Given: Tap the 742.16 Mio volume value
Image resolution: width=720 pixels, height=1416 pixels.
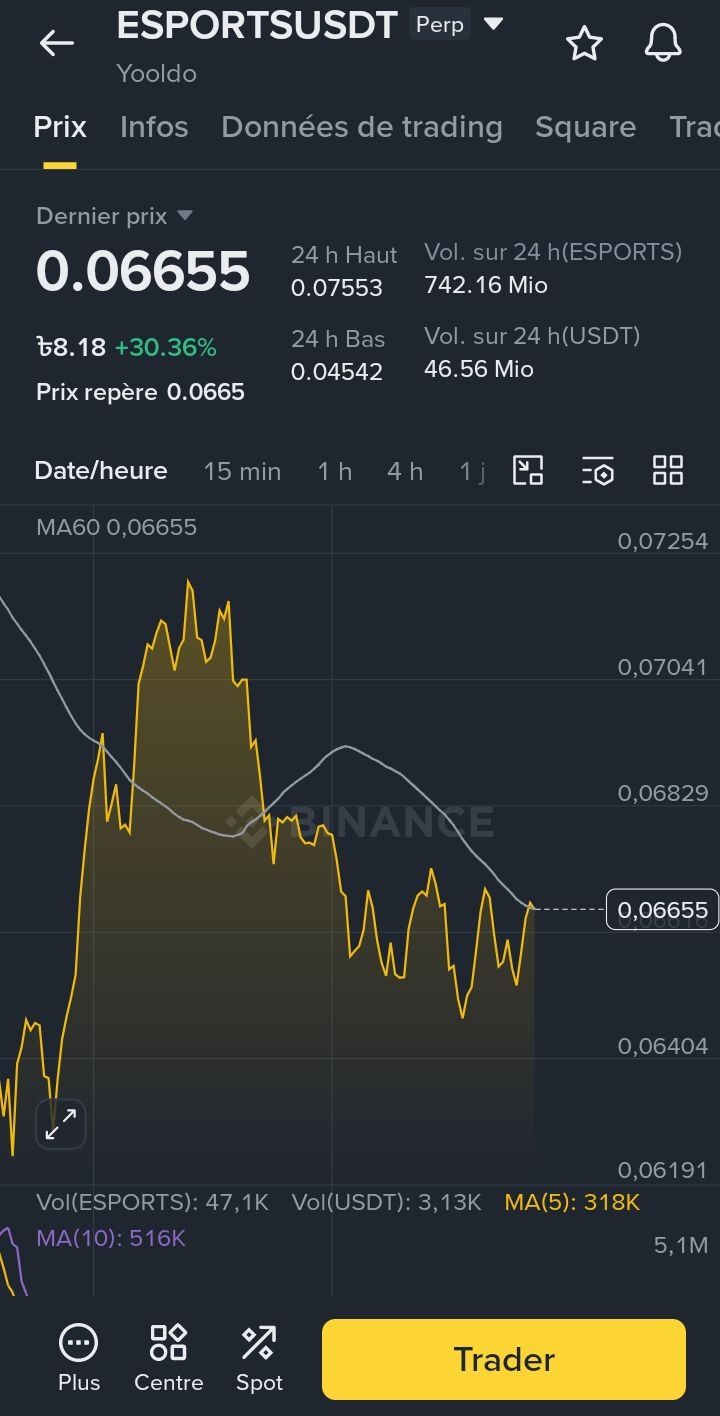Looking at the screenshot, I should point(486,285).
